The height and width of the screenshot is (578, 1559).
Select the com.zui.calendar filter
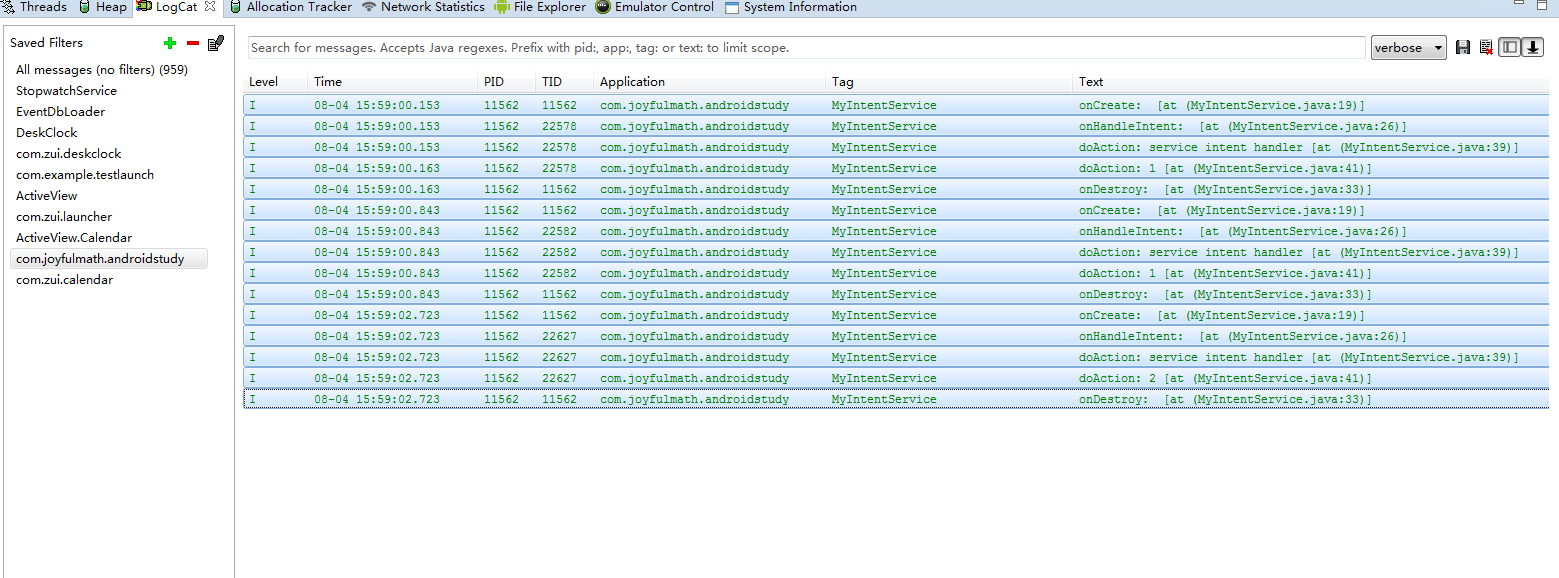[64, 280]
